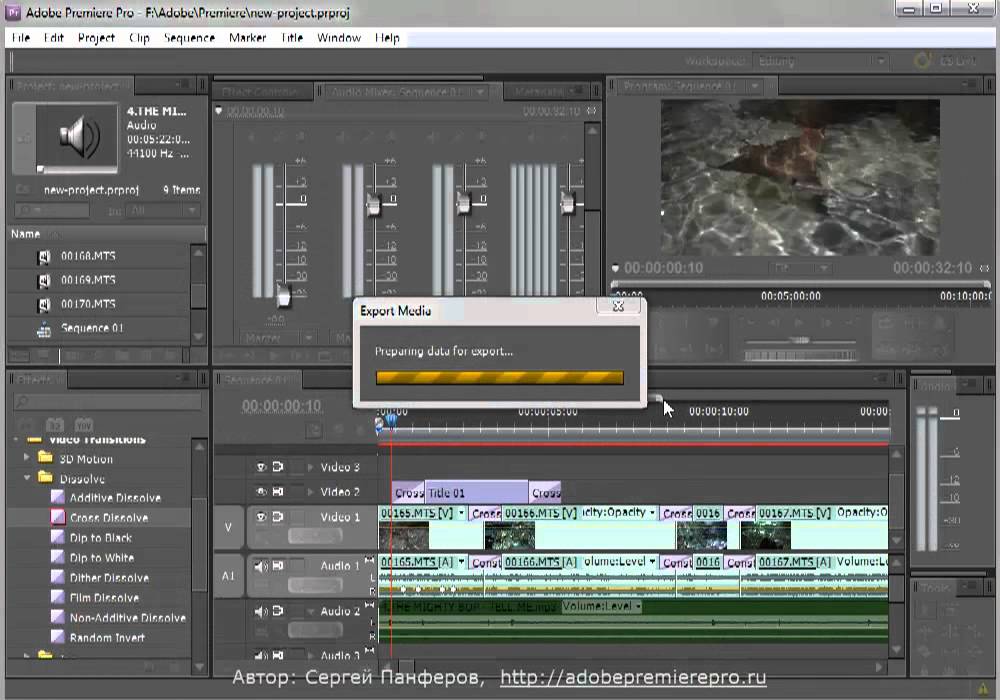
Task: Select the Dither Dissolve transition icon
Action: click(57, 577)
